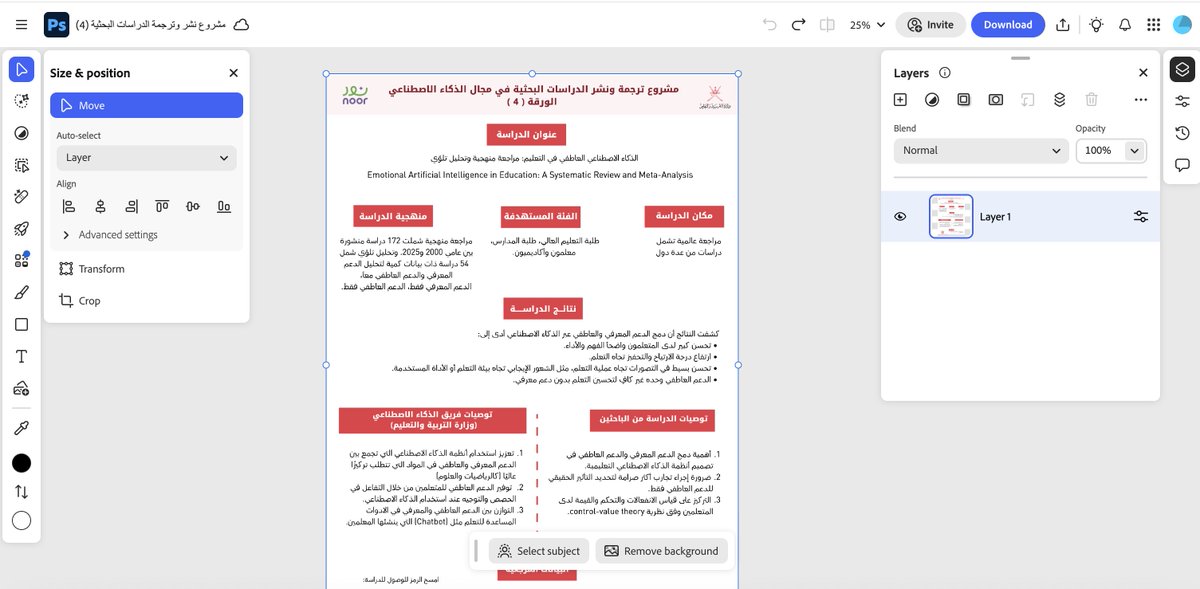
Task: Select the Eyedropper tool
Action: tap(21, 428)
